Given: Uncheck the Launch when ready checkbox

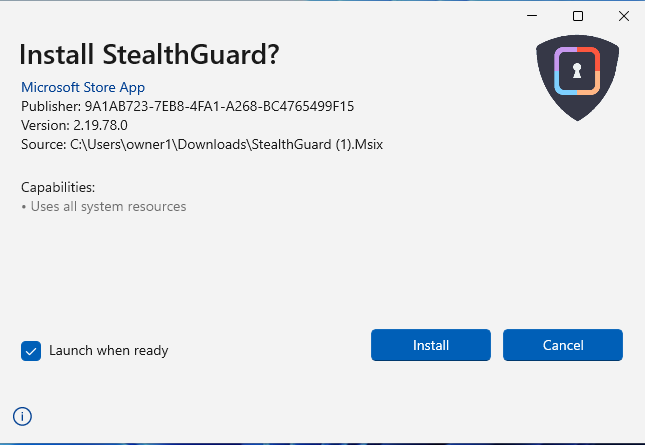Looking at the screenshot, I should point(31,351).
